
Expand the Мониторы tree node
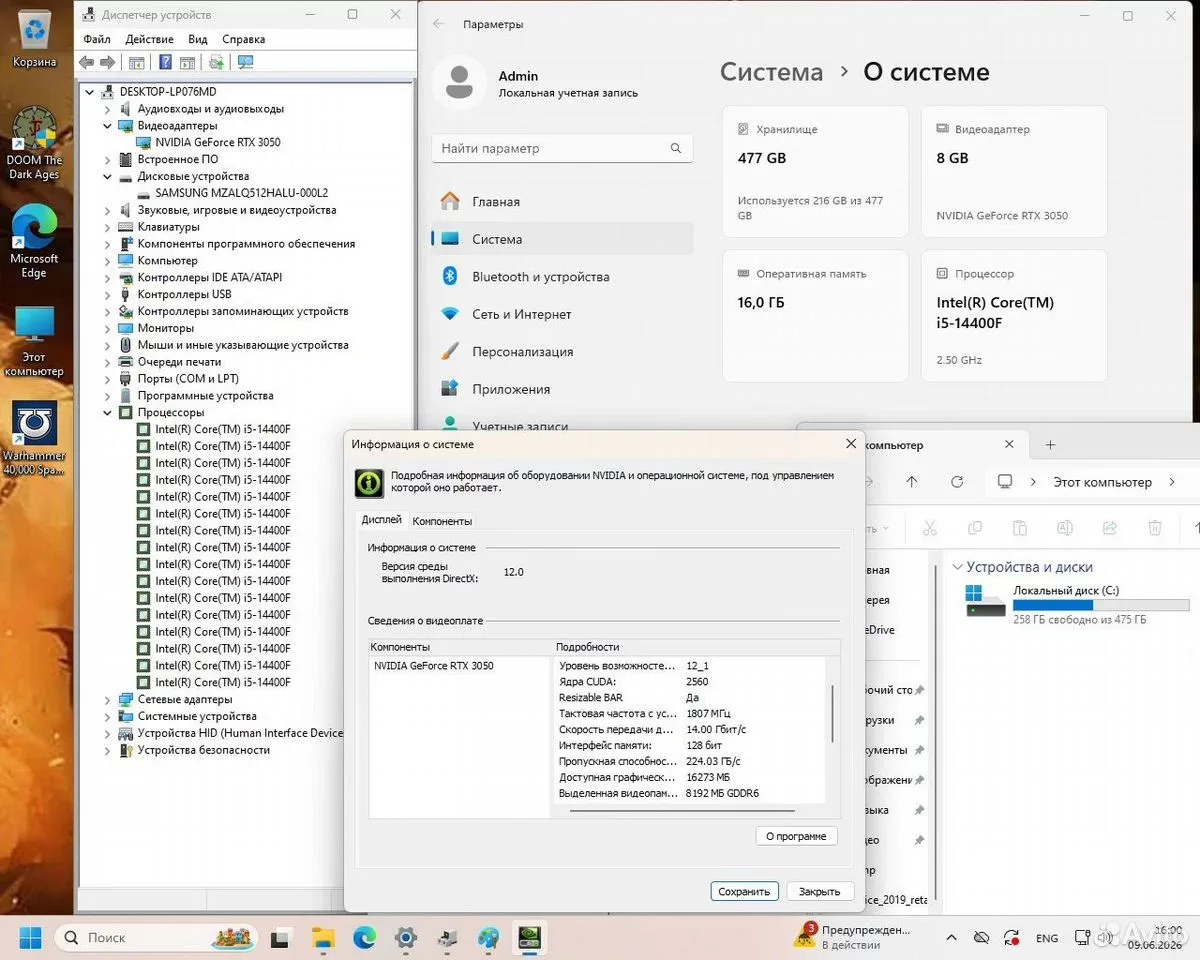coord(108,328)
